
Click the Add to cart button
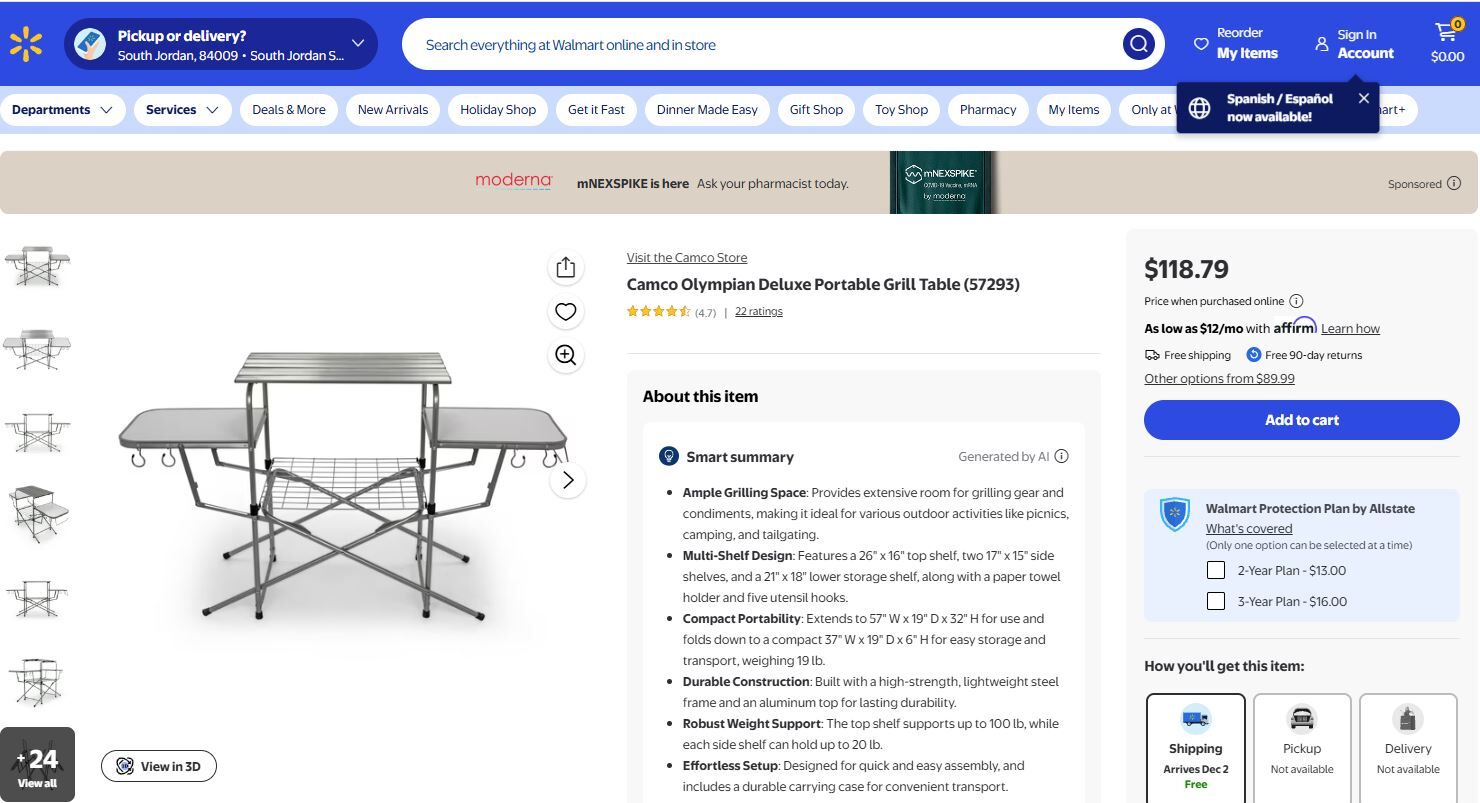(1302, 420)
